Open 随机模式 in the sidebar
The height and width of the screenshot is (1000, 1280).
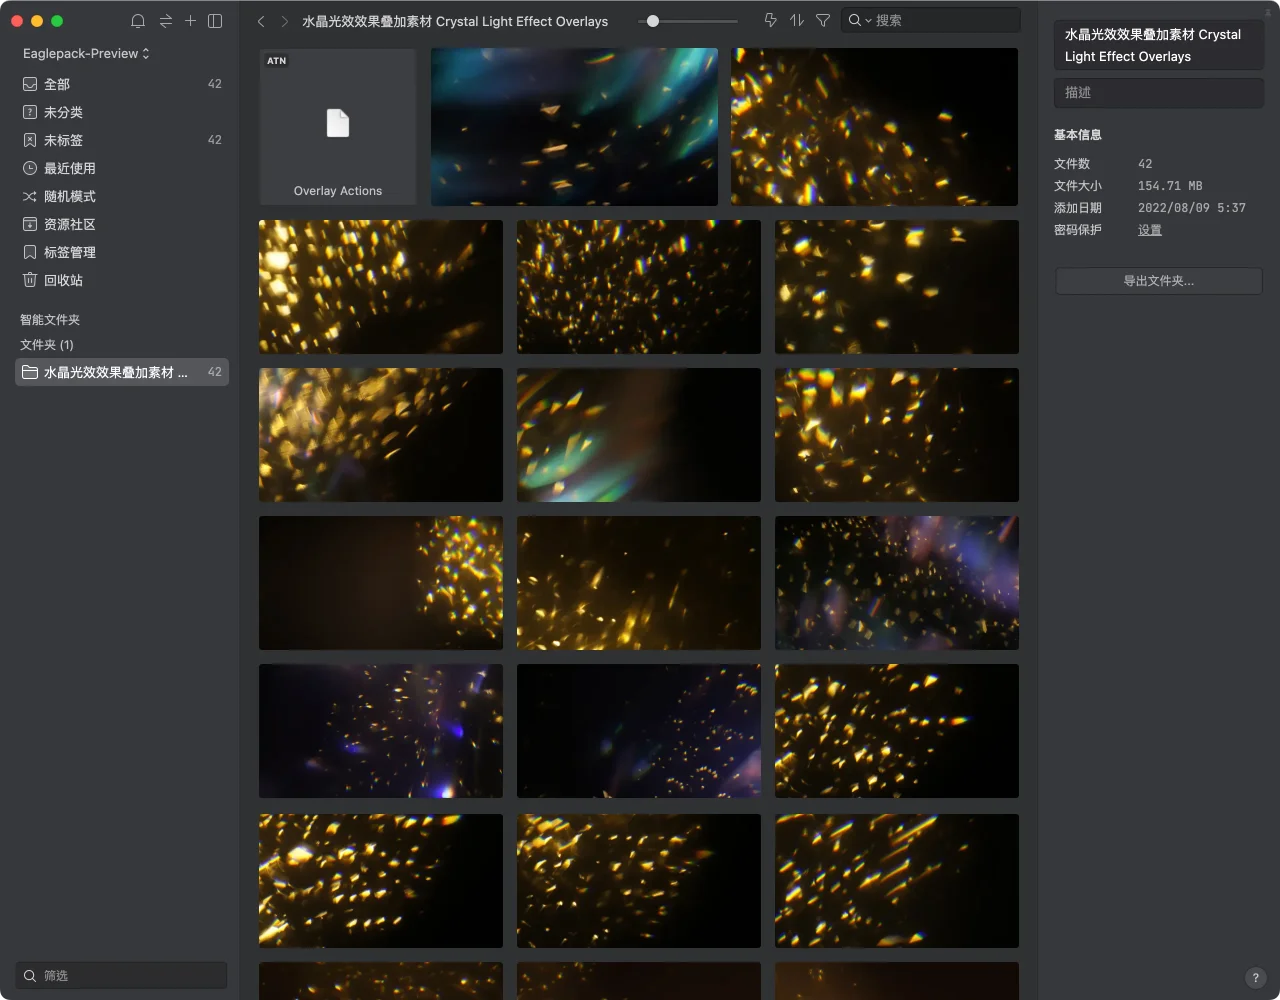pyautogui.click(x=122, y=196)
